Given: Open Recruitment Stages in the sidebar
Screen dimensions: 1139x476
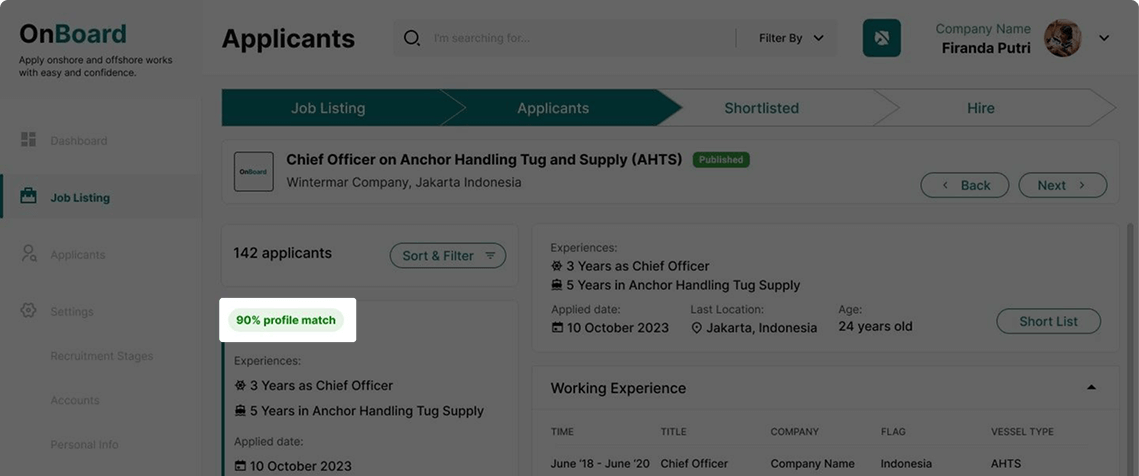Looking at the screenshot, I should pyautogui.click(x=102, y=356).
